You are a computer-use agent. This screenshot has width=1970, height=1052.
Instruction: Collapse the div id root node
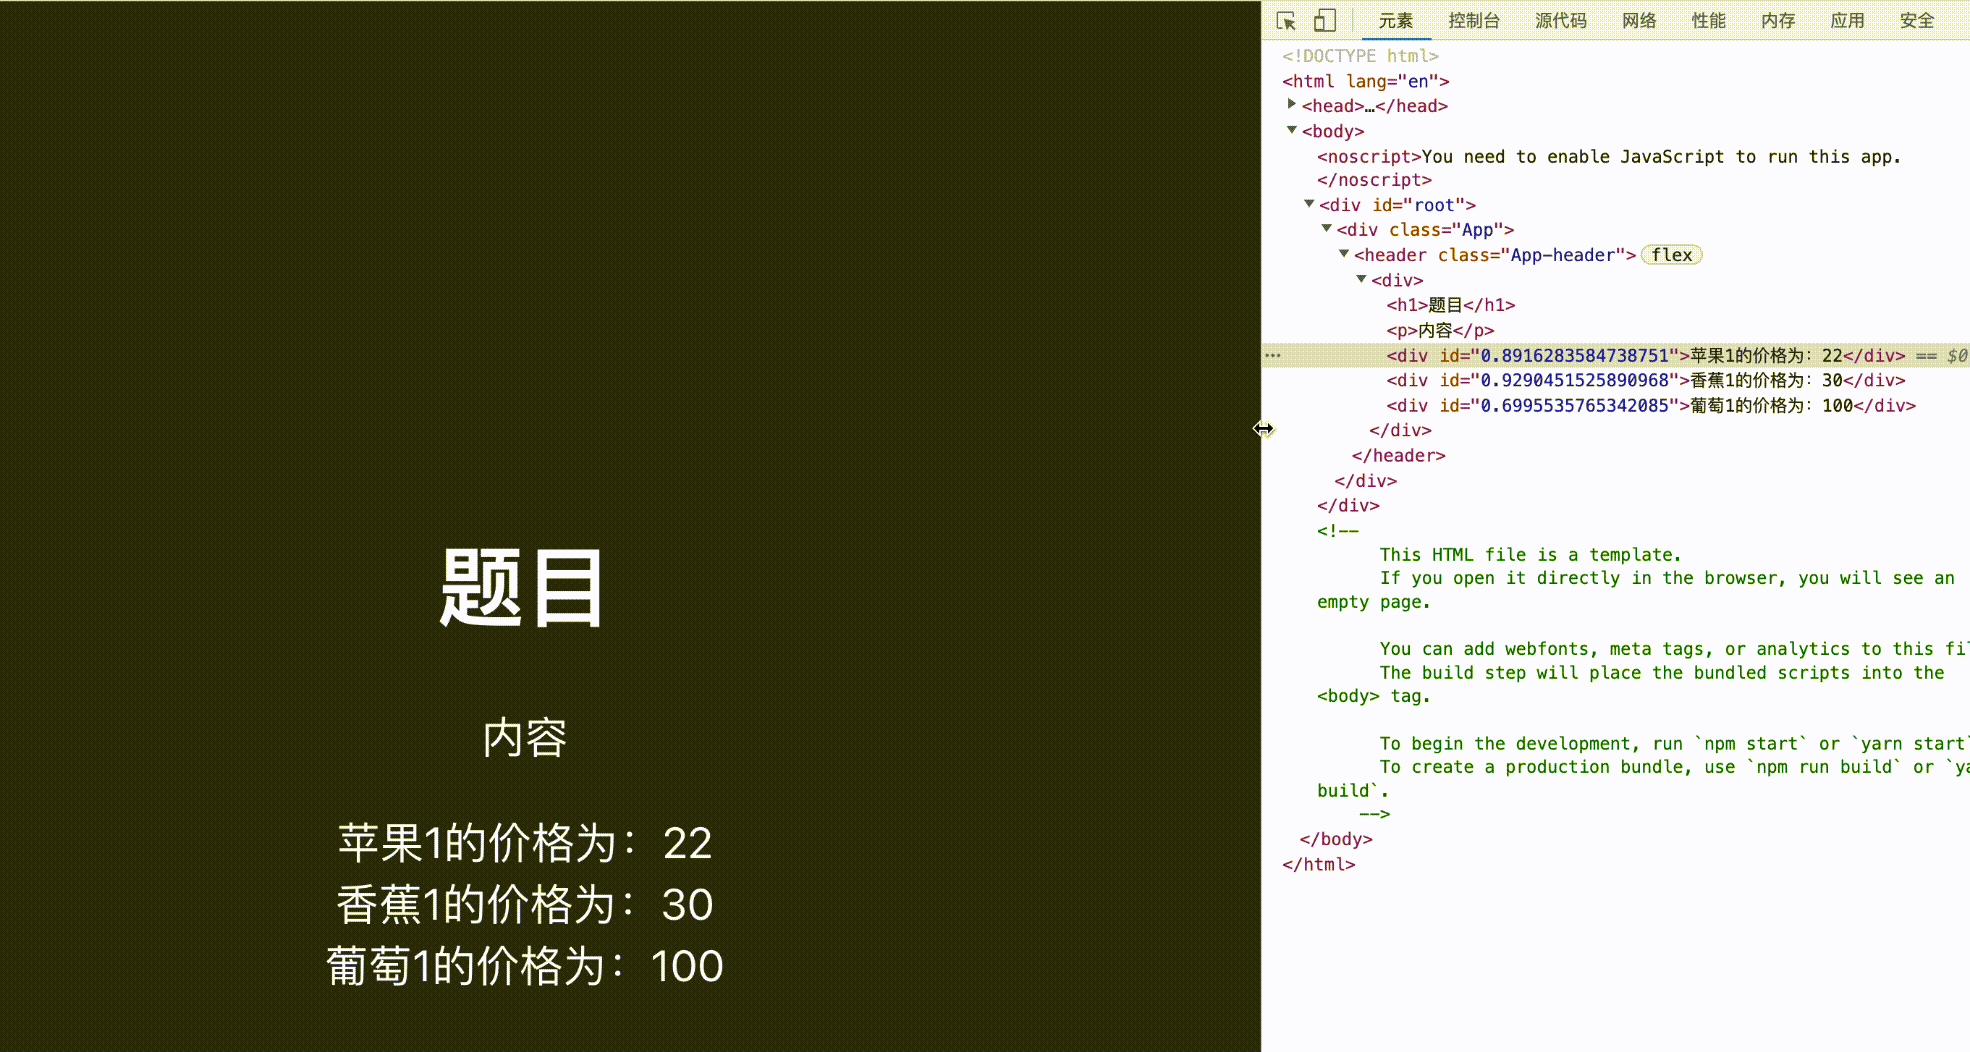(1309, 204)
